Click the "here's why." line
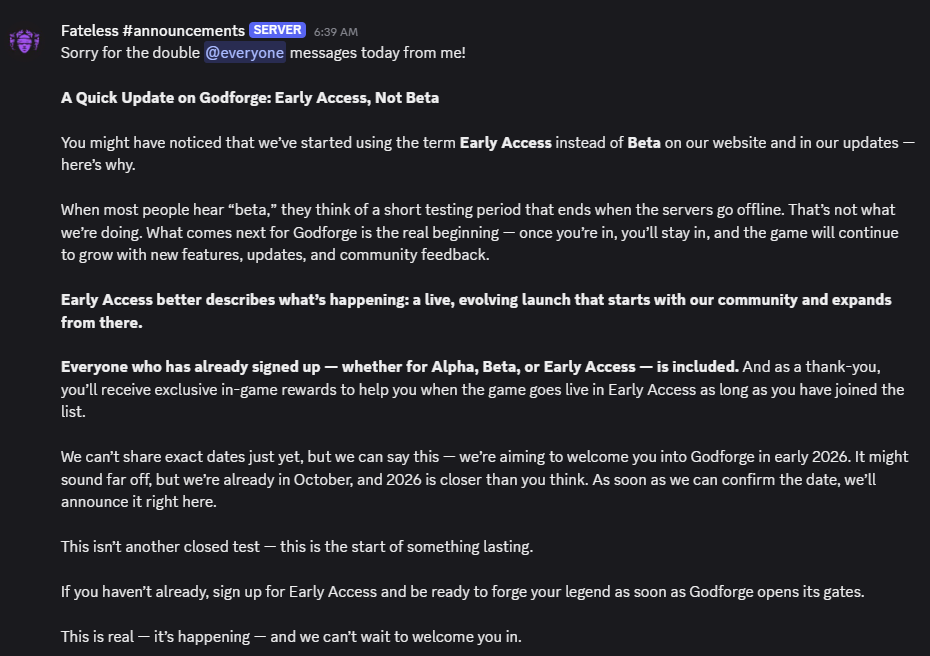 coord(98,165)
